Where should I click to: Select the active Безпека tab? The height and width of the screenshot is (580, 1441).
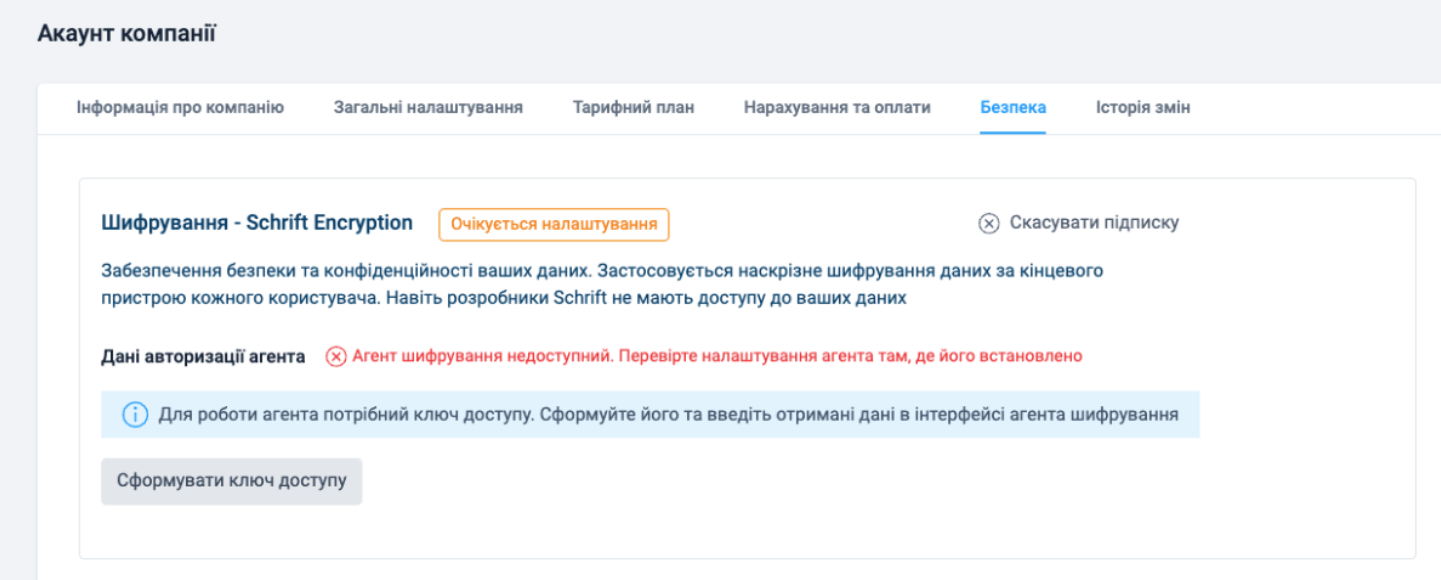[x=1013, y=107]
